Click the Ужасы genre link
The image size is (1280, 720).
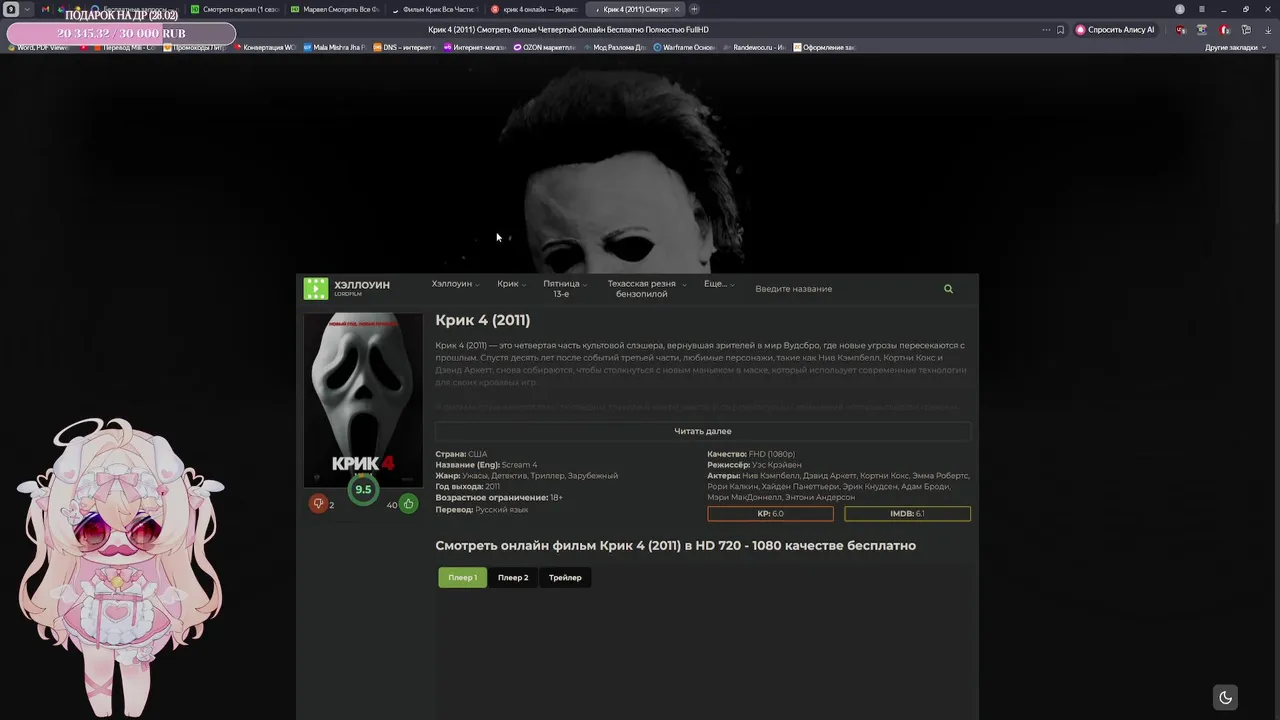coord(474,476)
